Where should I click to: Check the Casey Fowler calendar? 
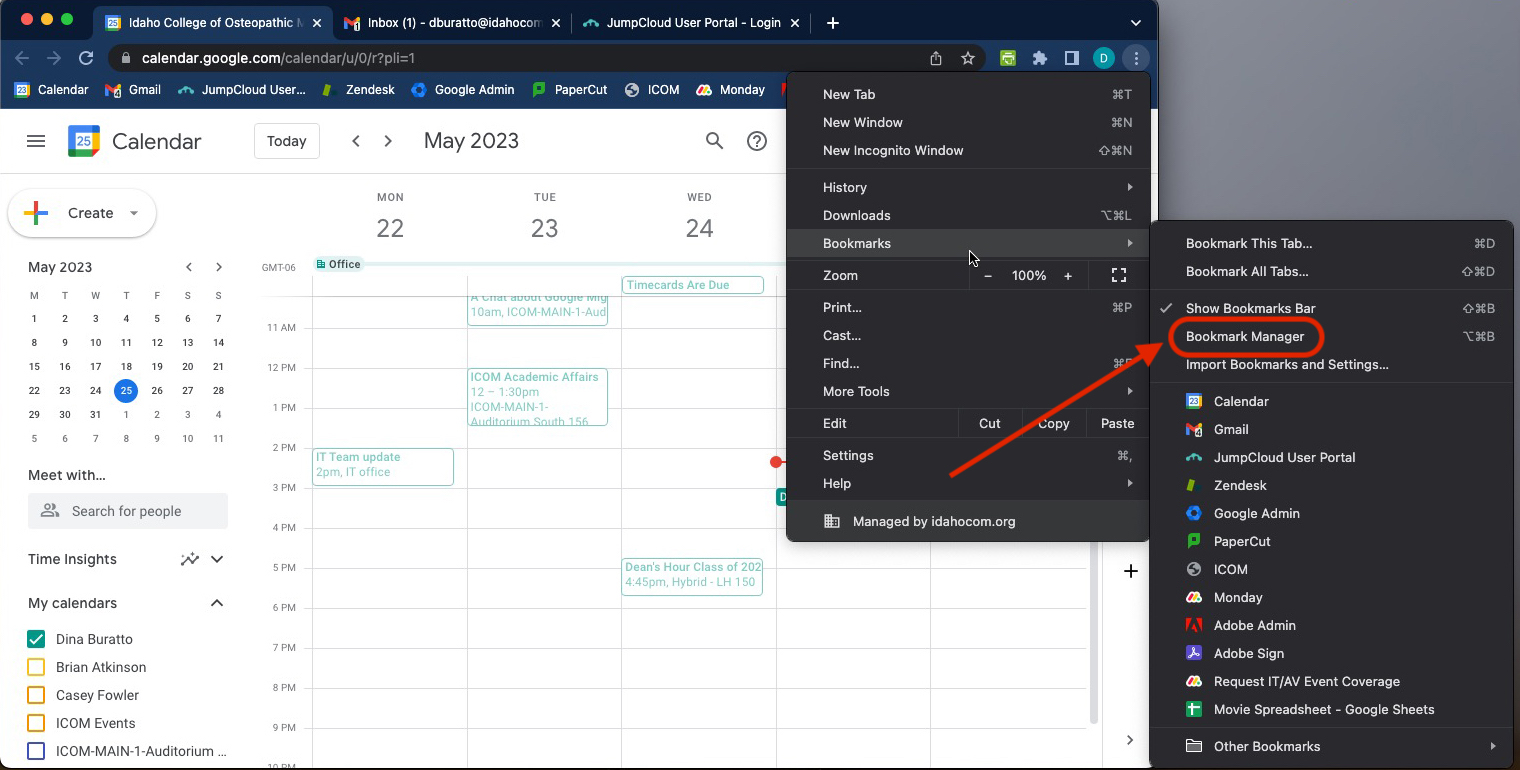coord(36,695)
